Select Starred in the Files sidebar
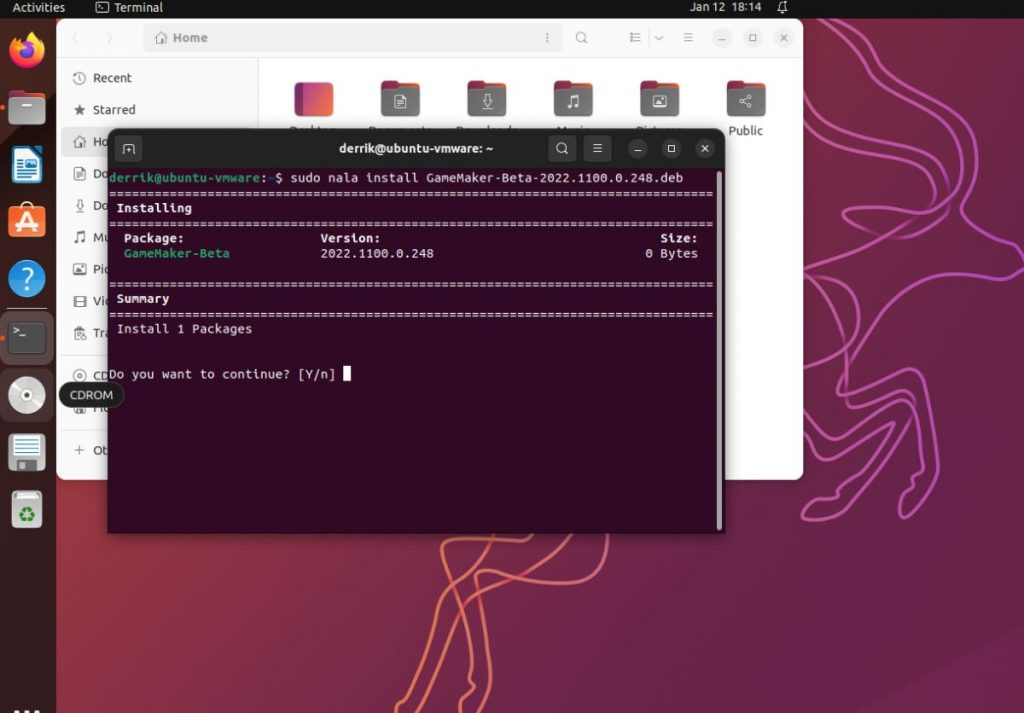The image size is (1024, 713). pos(109,110)
